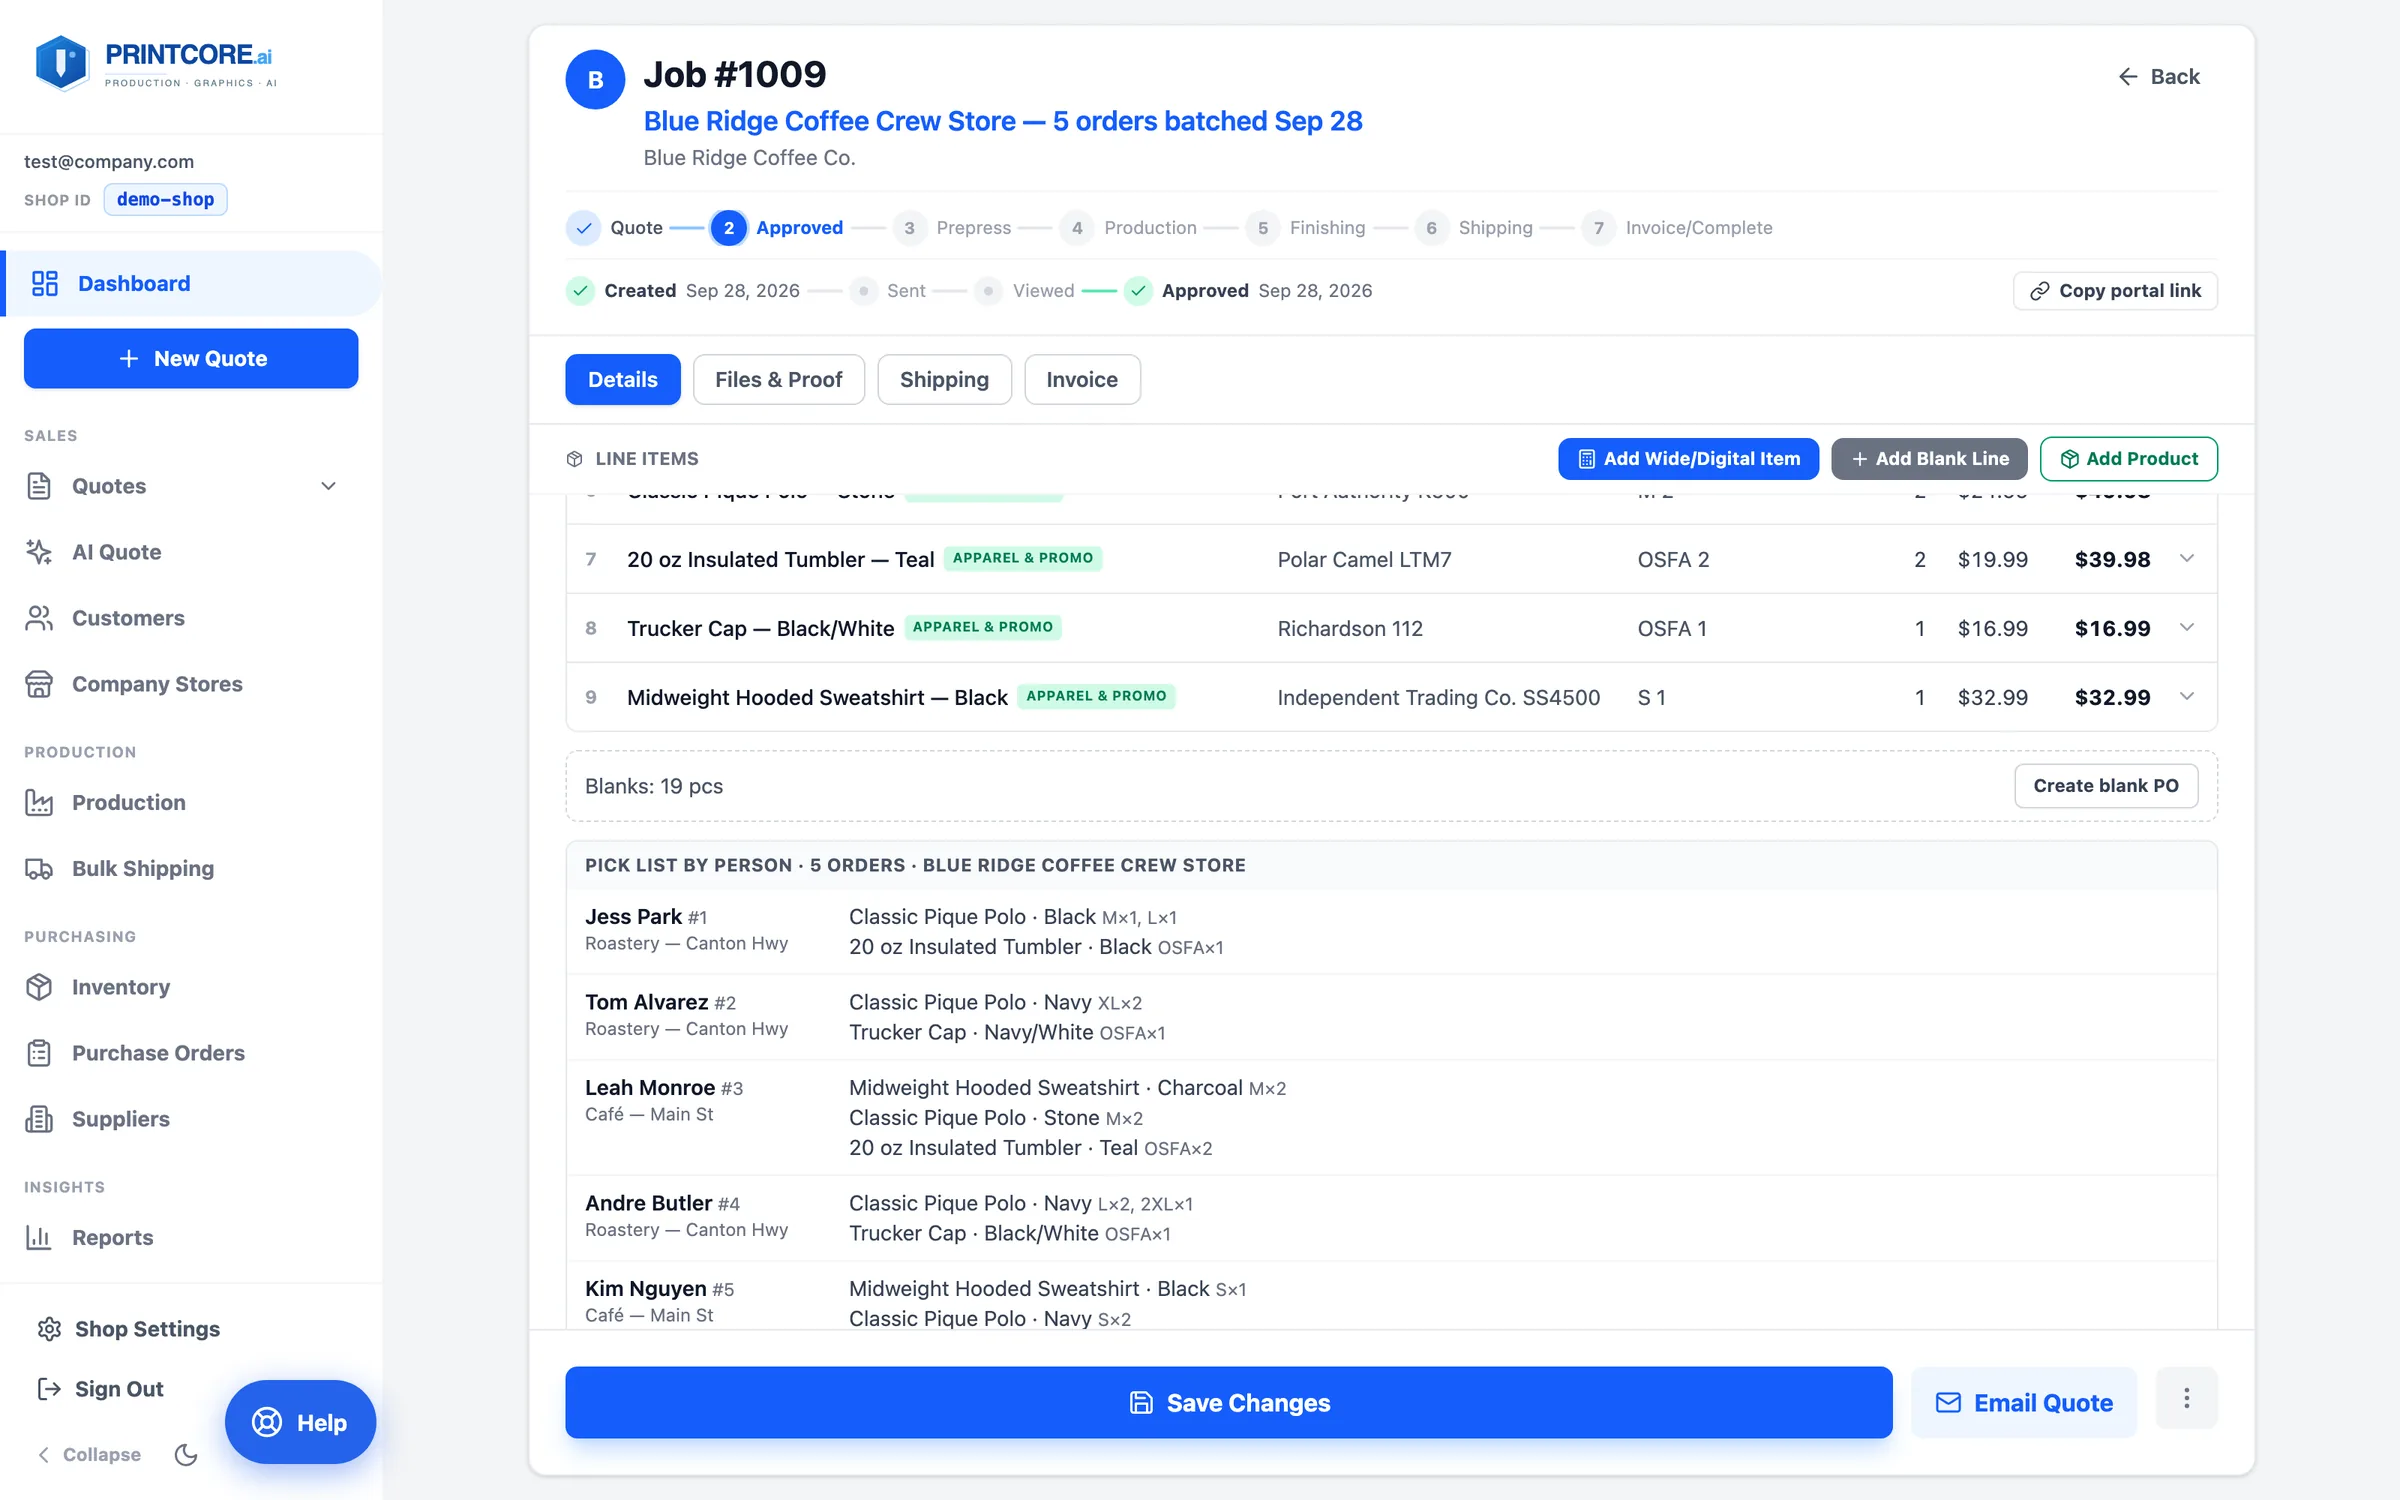Toggle dark mode moon icon

pyautogui.click(x=186, y=1455)
